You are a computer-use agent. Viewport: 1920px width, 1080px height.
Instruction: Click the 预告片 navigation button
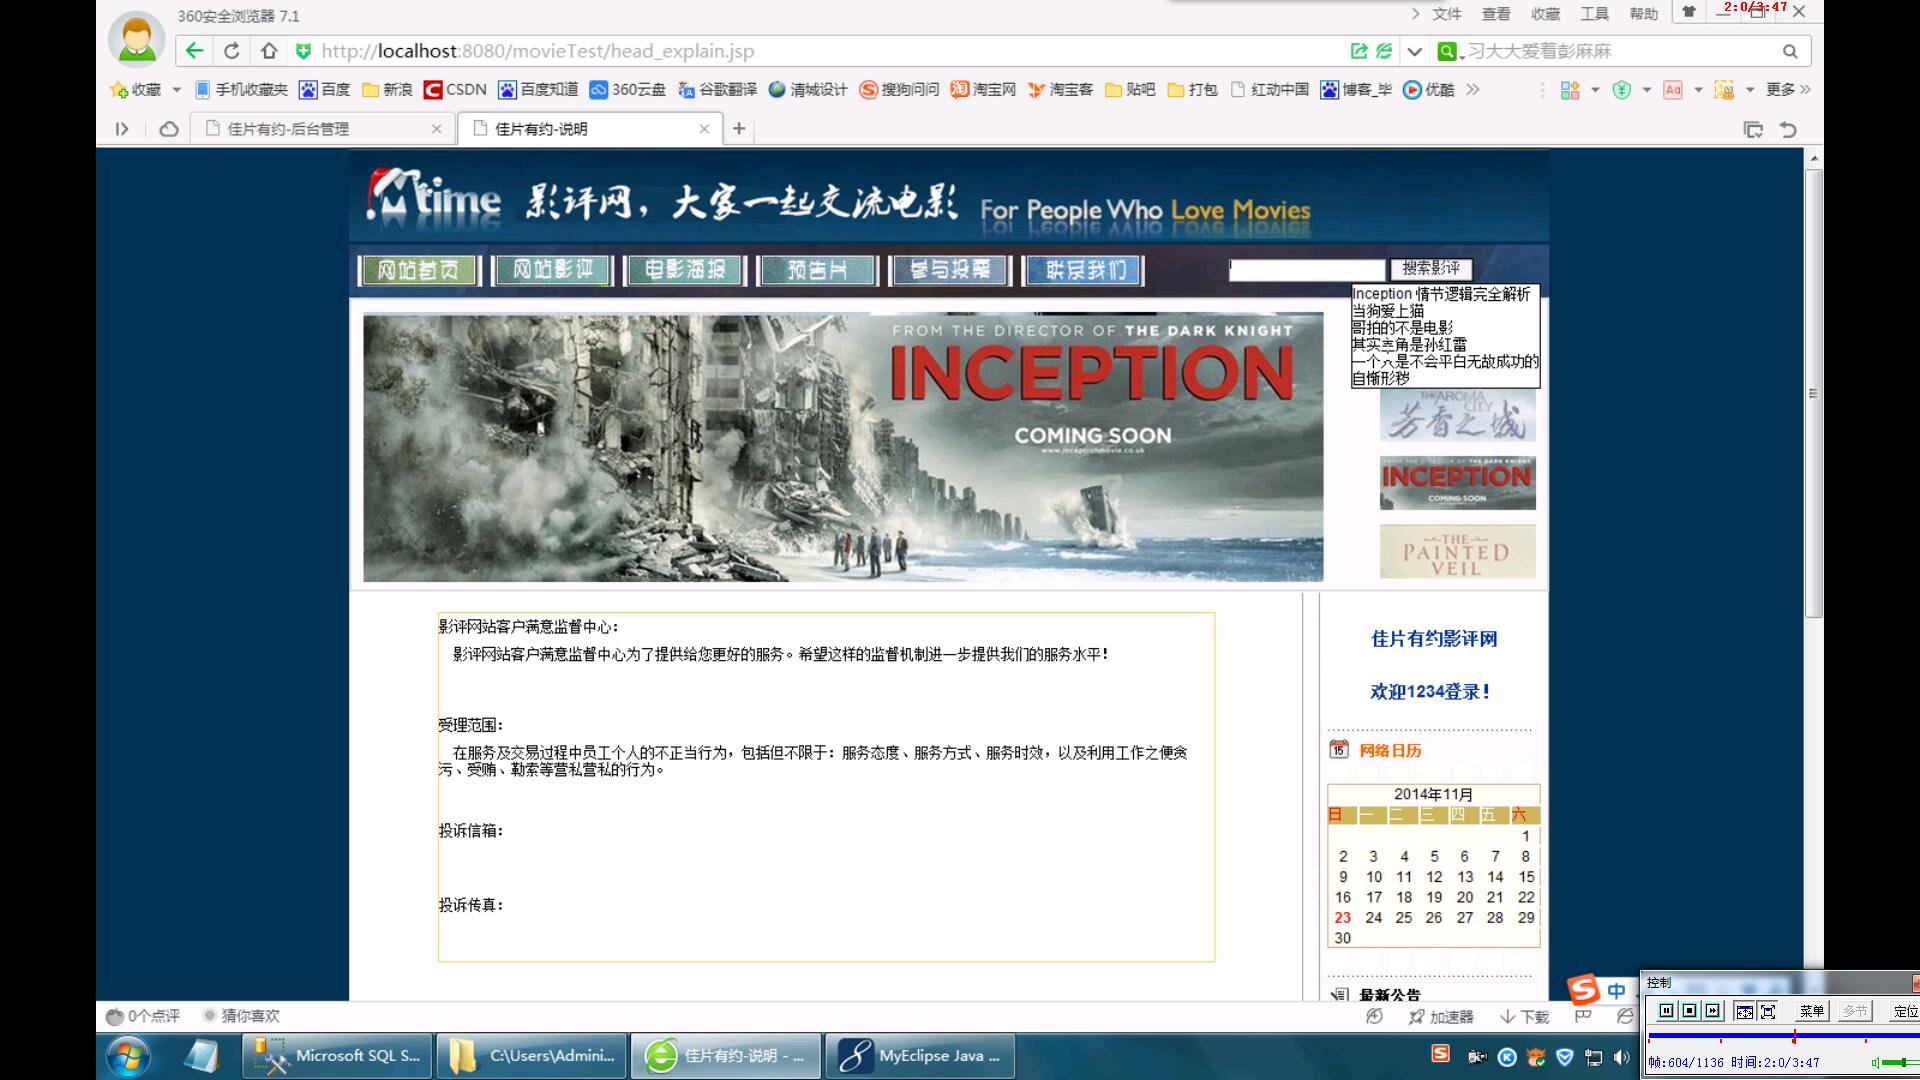tap(818, 270)
